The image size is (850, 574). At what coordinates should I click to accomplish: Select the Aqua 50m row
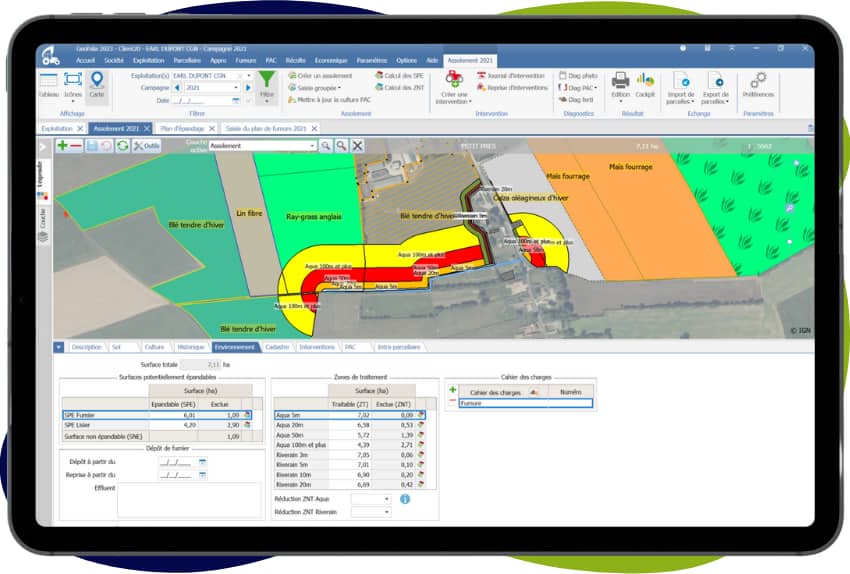pyautogui.click(x=350, y=435)
